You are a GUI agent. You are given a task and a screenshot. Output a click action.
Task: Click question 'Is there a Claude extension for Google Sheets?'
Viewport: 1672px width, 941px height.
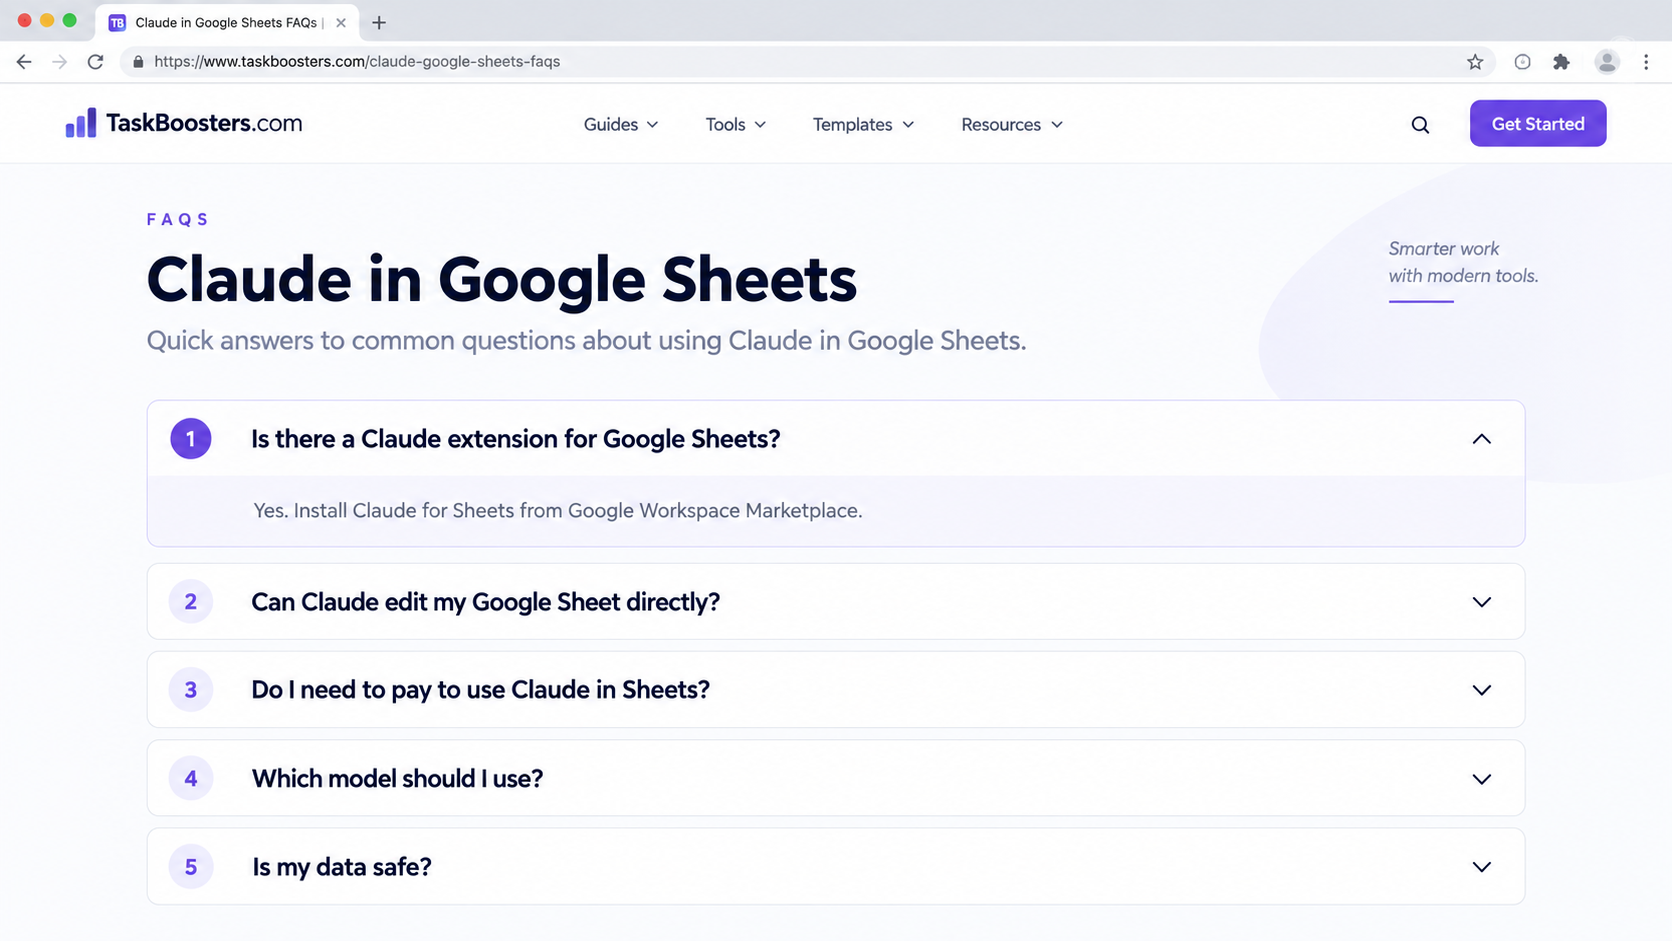515,439
